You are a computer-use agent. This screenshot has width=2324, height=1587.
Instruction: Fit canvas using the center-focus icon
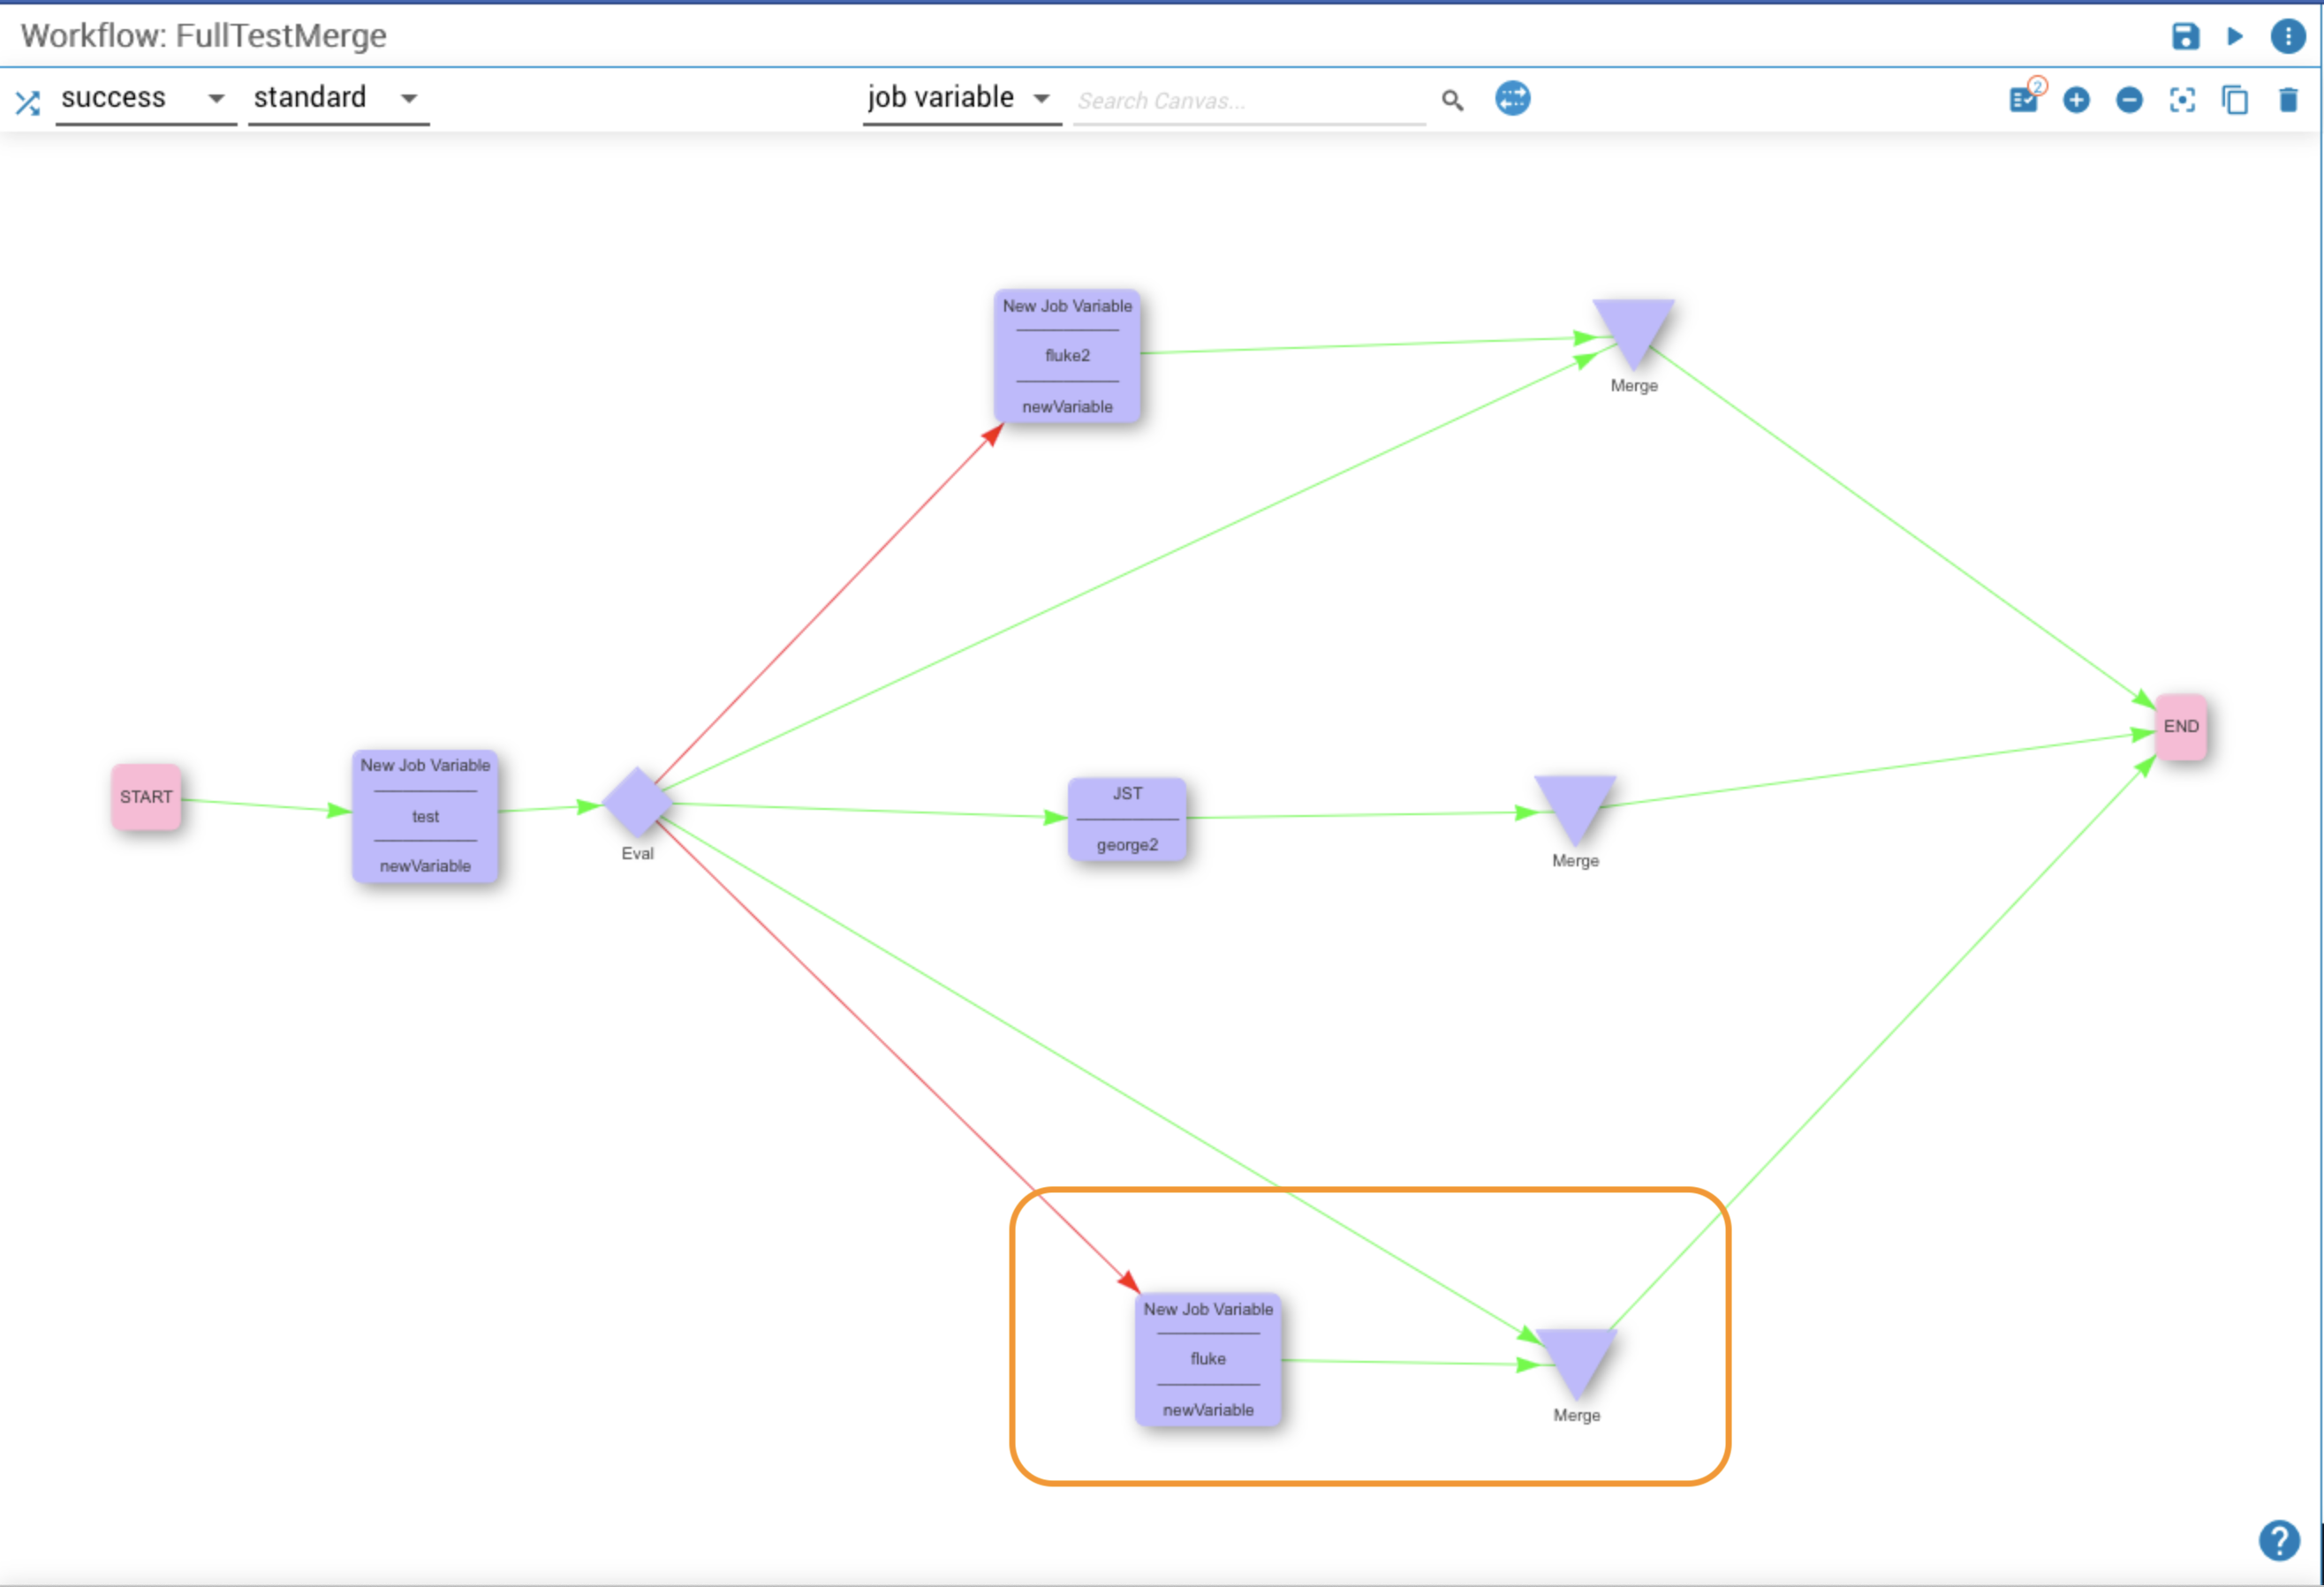(x=2182, y=100)
